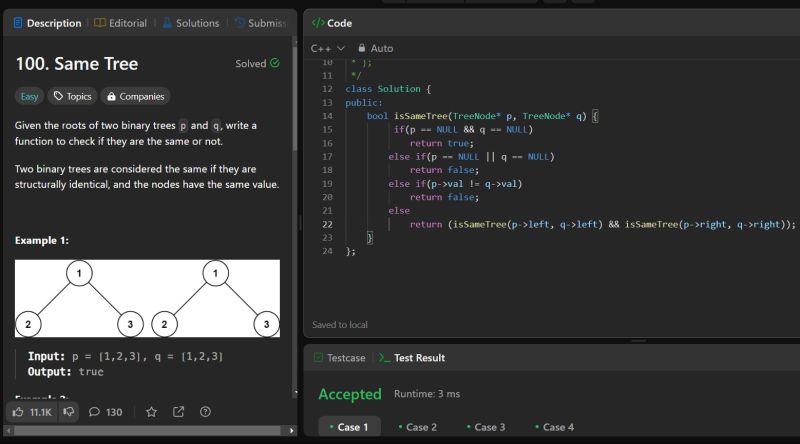Click the 'class Solution {' code line

click(388, 89)
